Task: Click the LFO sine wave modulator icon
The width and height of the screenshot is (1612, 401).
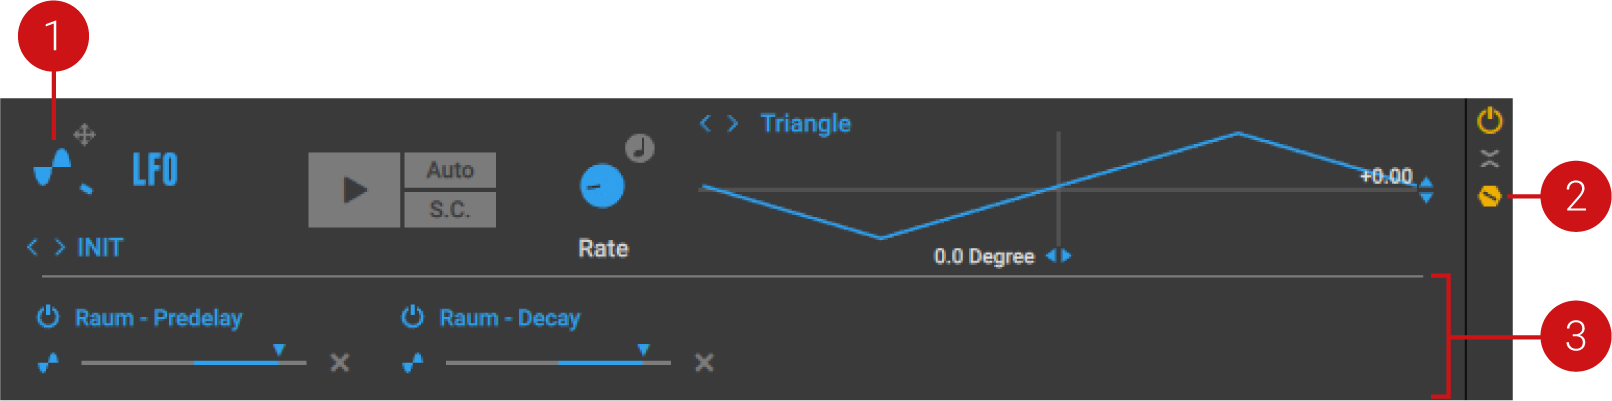Action: click(x=54, y=170)
